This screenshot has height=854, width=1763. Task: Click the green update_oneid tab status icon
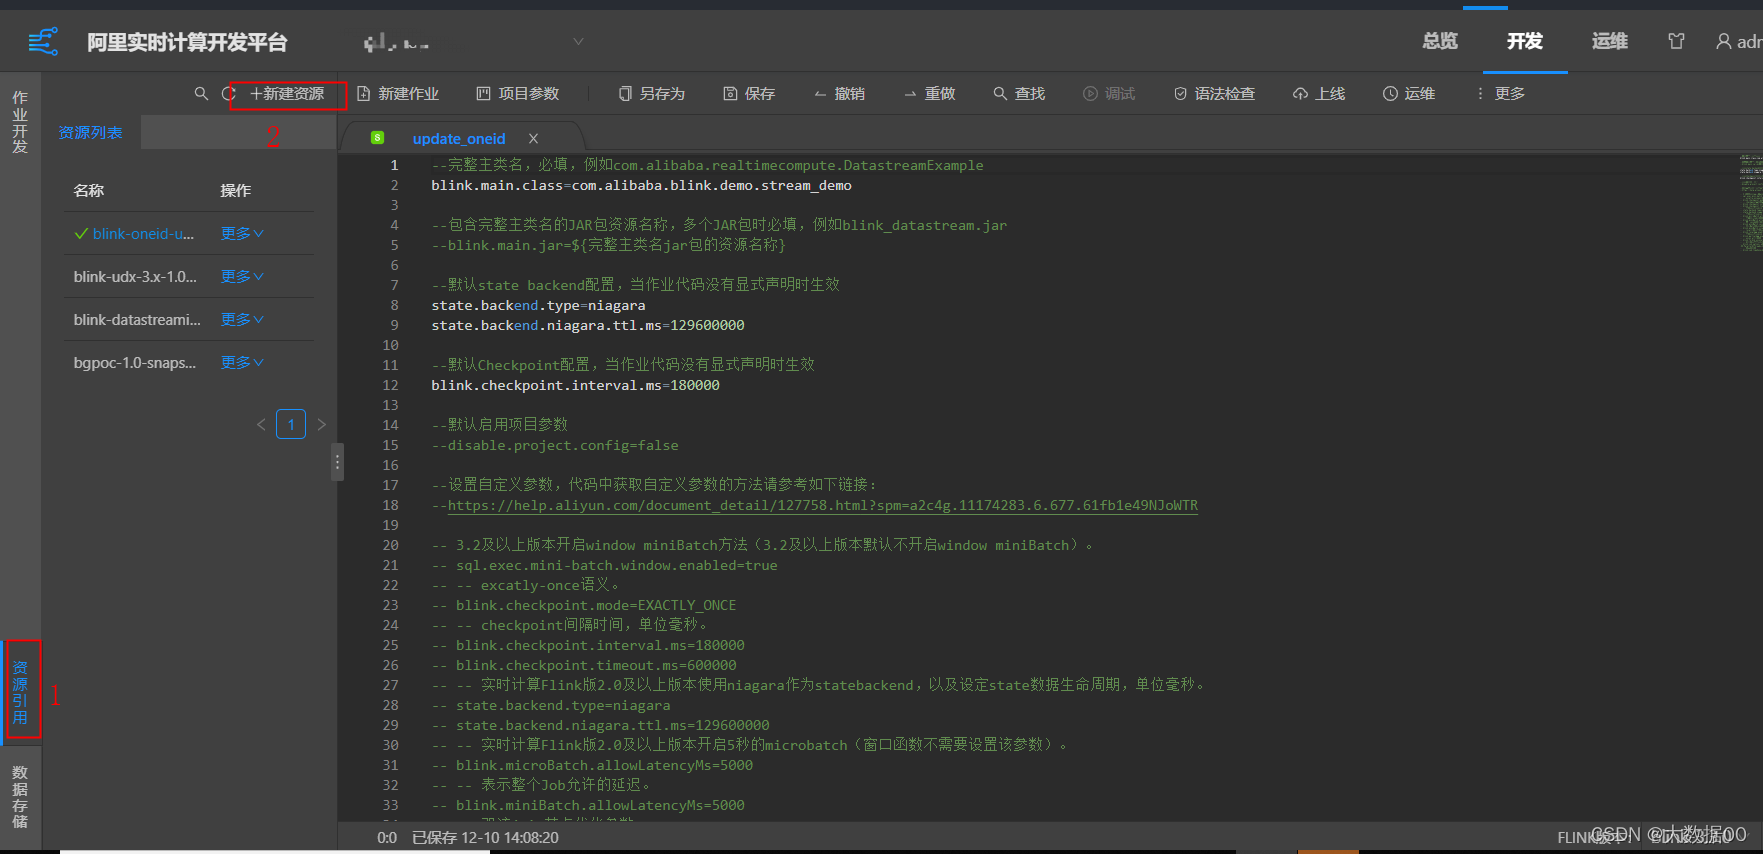(377, 138)
